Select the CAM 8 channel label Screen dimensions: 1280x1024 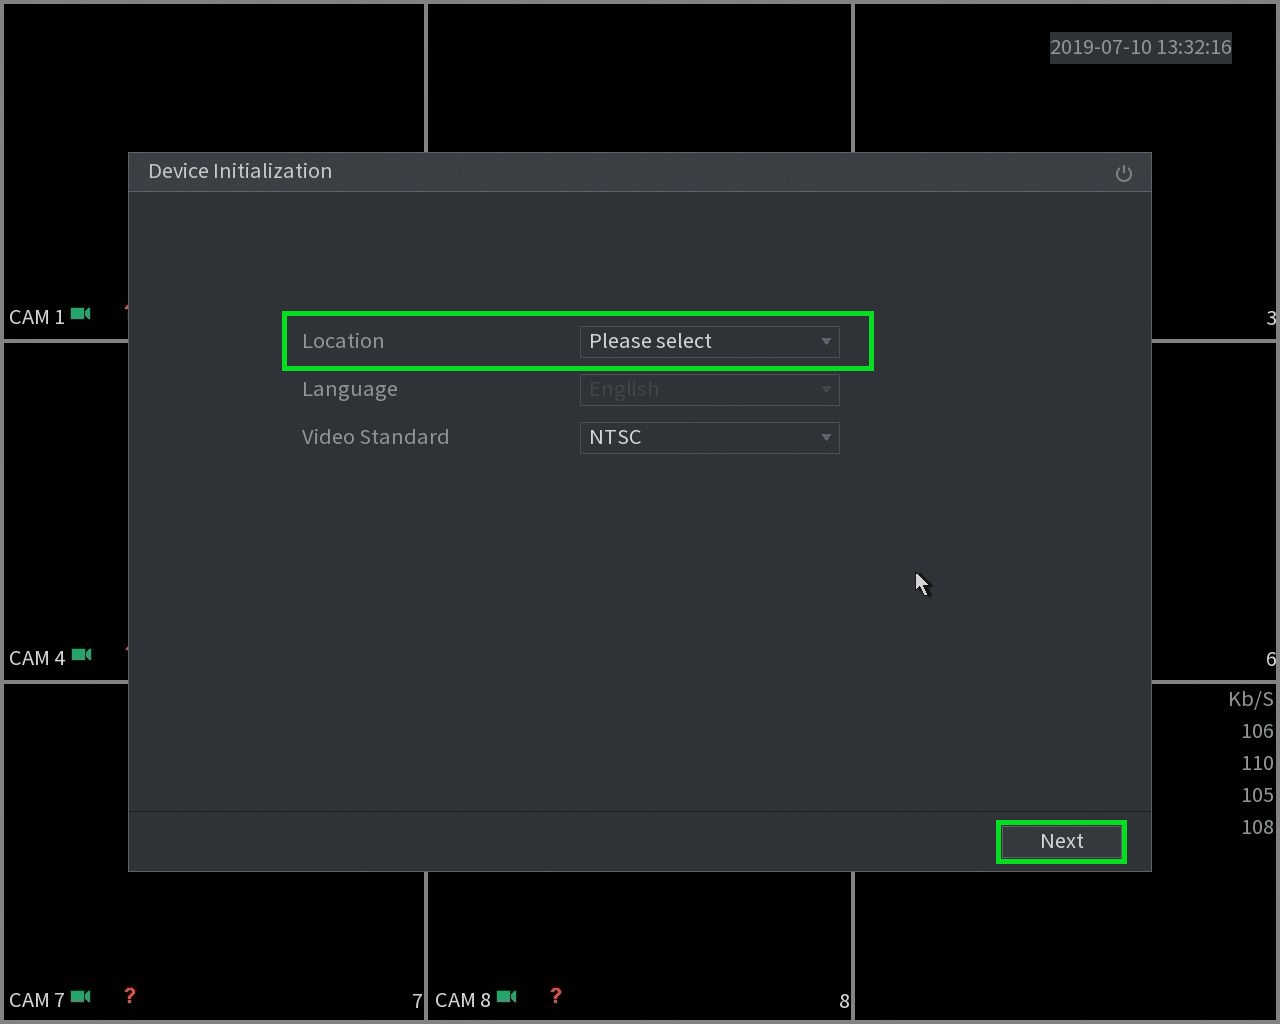(462, 1000)
